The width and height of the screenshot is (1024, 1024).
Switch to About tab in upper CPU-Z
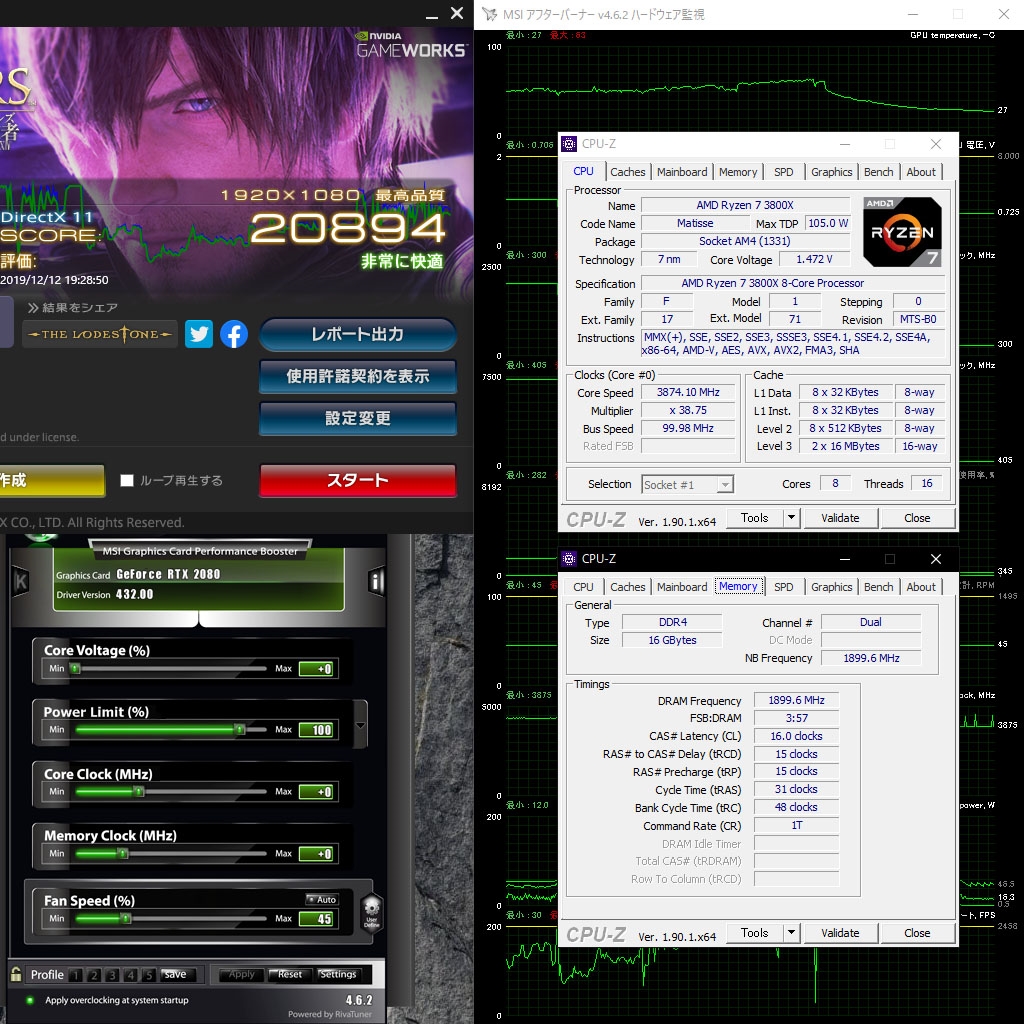pyautogui.click(x=921, y=172)
